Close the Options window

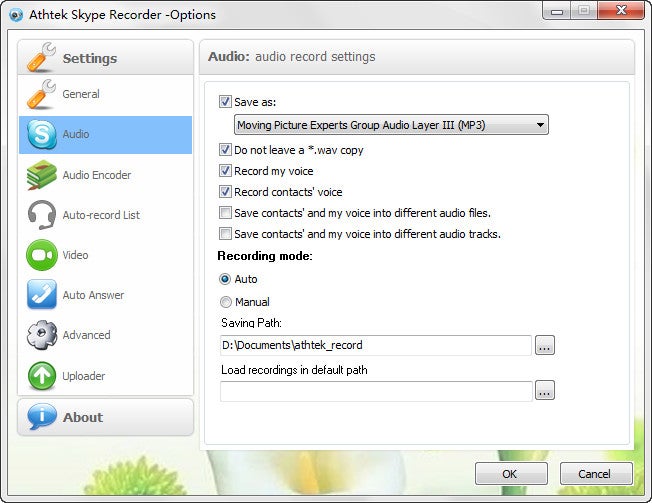pyautogui.click(x=621, y=10)
